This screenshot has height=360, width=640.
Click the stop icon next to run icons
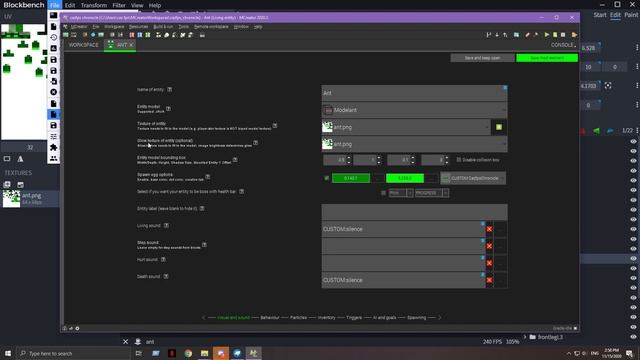click(x=563, y=35)
